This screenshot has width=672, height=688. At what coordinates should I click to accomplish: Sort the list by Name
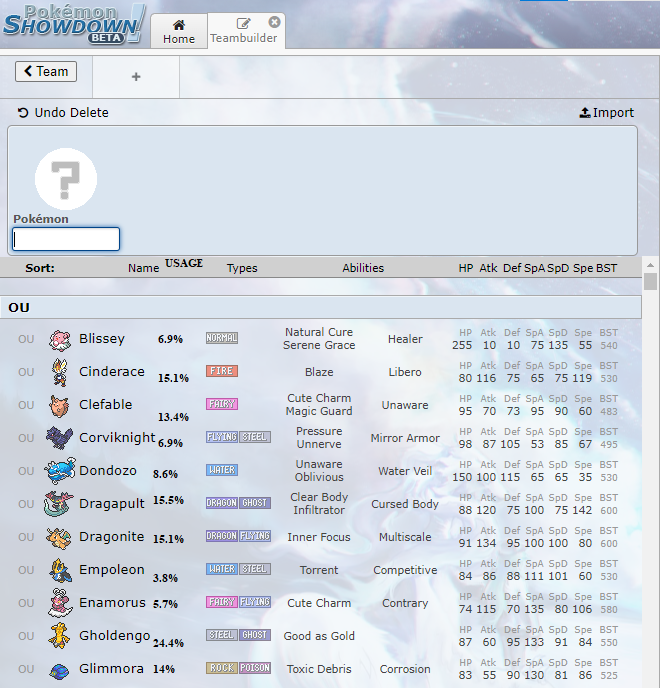pos(143,268)
